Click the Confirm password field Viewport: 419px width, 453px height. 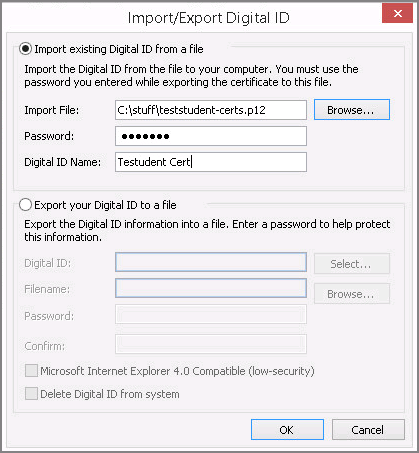[x=211, y=344]
